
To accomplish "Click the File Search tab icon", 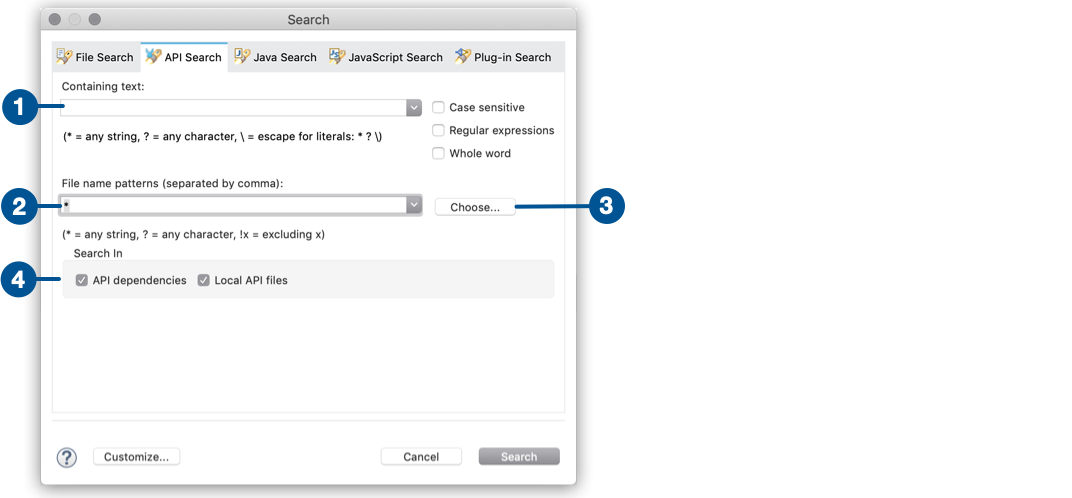I will tap(64, 57).
